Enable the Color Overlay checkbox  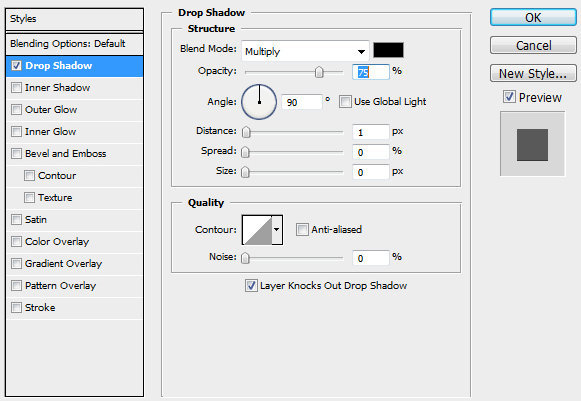pyautogui.click(x=16, y=241)
